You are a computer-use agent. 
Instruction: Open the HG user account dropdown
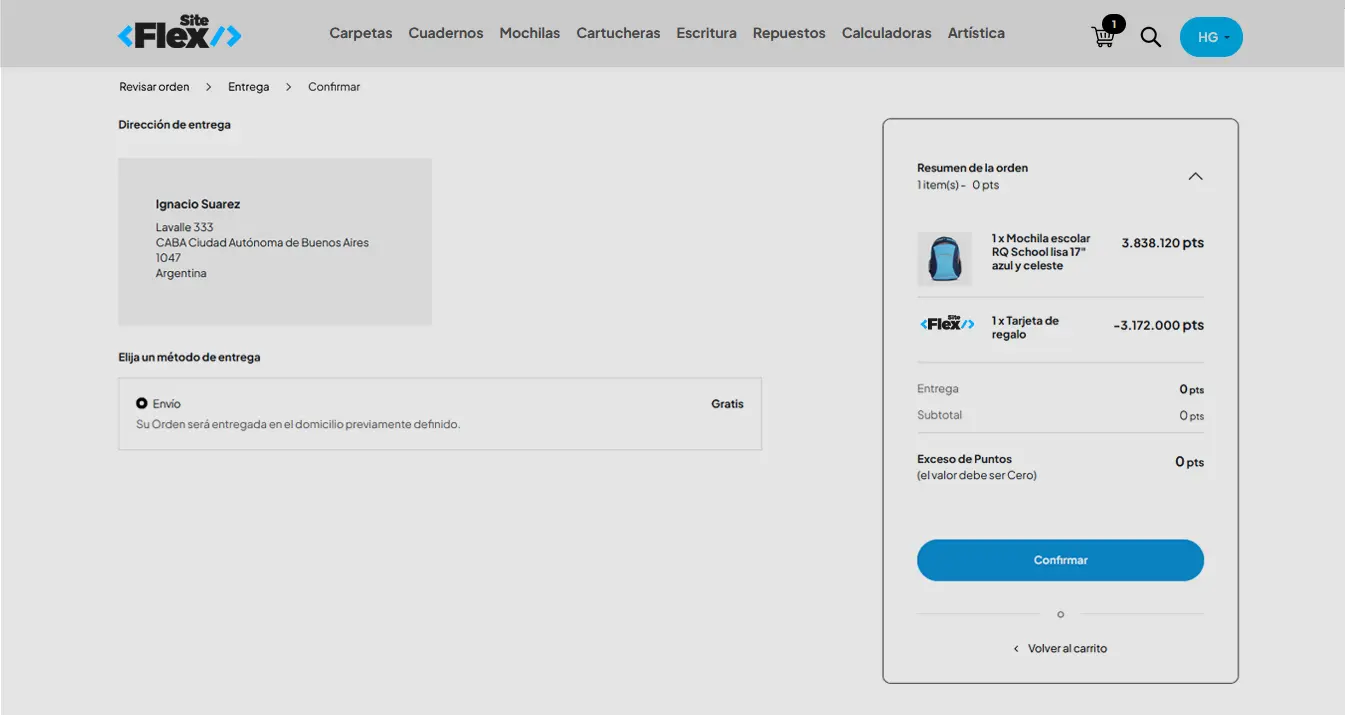coord(1211,37)
